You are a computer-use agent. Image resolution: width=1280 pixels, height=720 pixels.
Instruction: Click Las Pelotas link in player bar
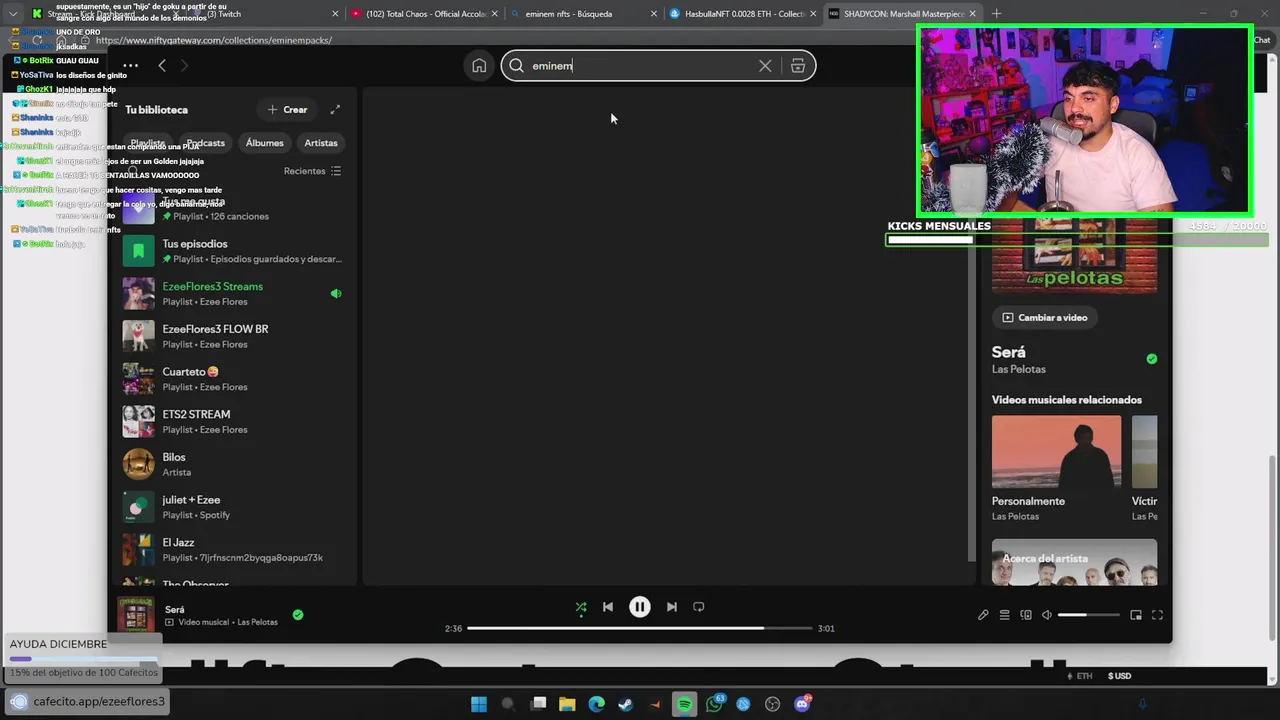pos(257,622)
